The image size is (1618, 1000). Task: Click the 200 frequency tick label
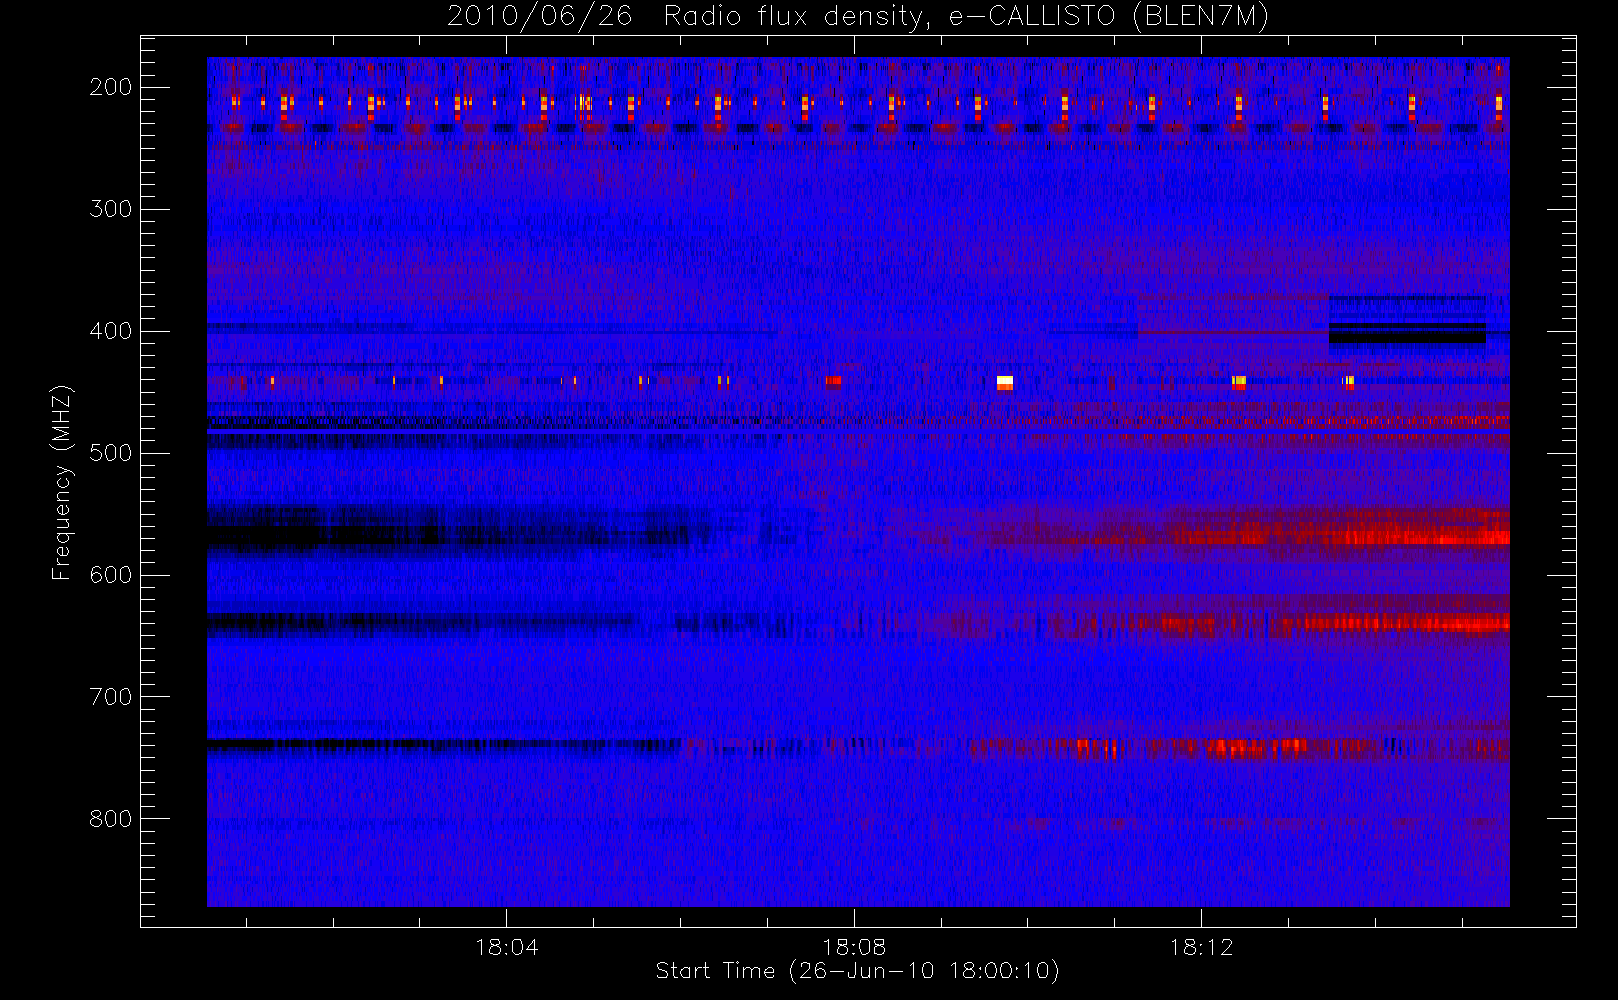click(x=110, y=87)
